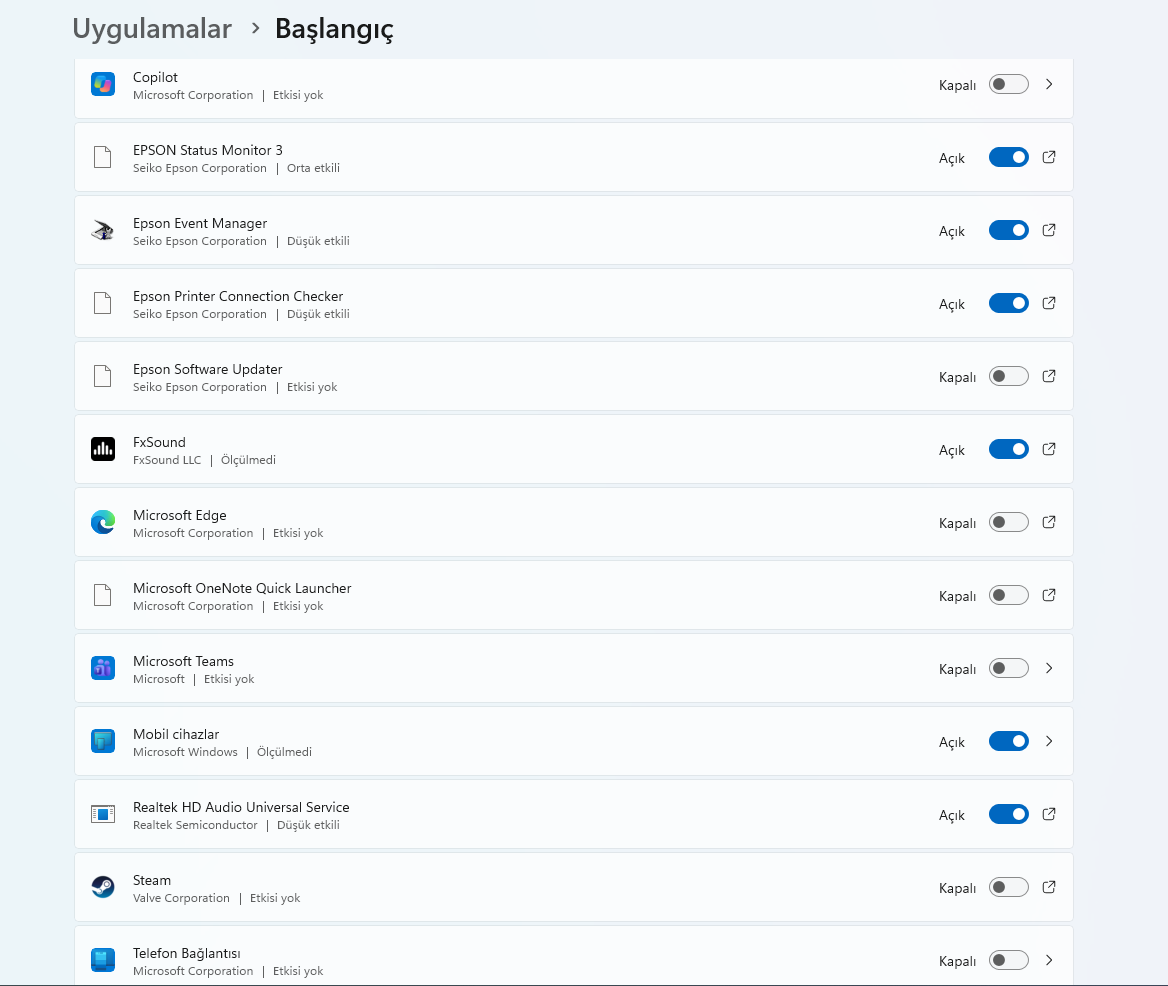The height and width of the screenshot is (986, 1168).
Task: Click the Steam app icon
Action: point(103,888)
